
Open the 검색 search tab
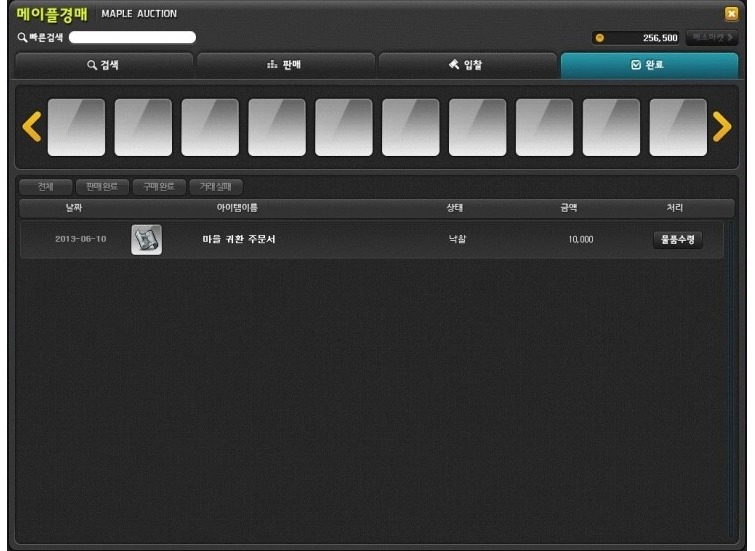point(102,66)
